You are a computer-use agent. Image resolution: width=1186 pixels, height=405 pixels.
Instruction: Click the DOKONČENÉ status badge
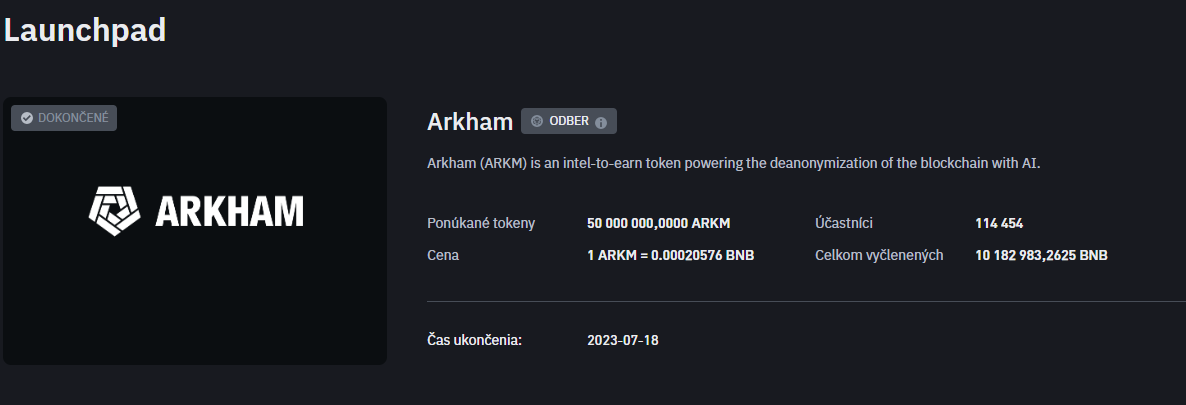point(64,118)
